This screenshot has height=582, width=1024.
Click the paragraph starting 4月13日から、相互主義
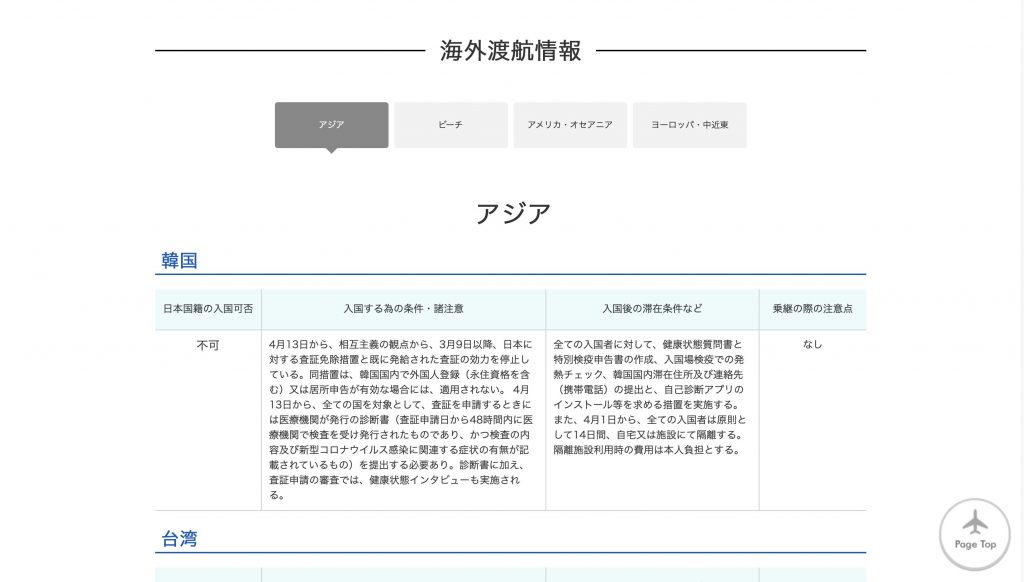click(401, 419)
